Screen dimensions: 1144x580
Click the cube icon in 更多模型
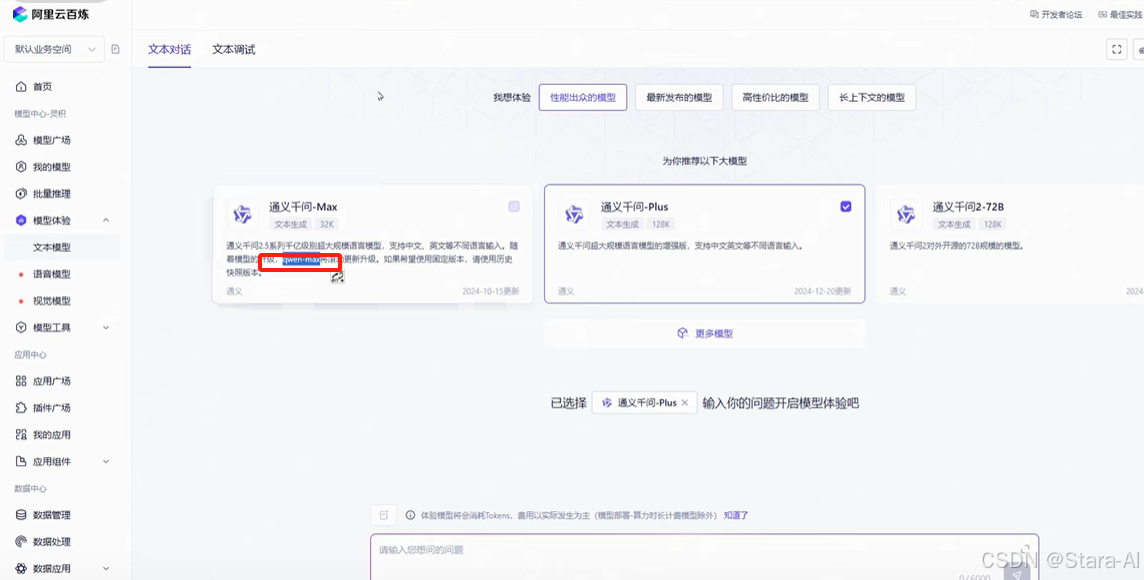682,333
